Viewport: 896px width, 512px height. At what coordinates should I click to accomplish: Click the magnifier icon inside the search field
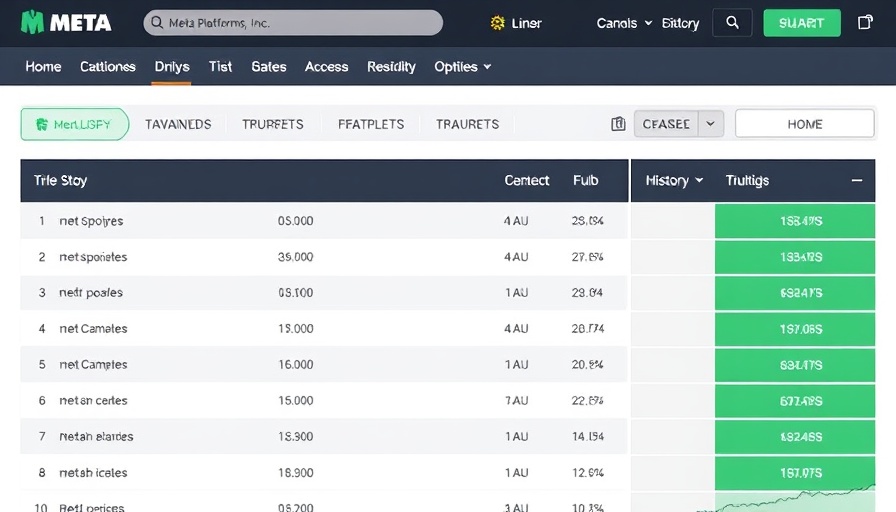point(156,22)
